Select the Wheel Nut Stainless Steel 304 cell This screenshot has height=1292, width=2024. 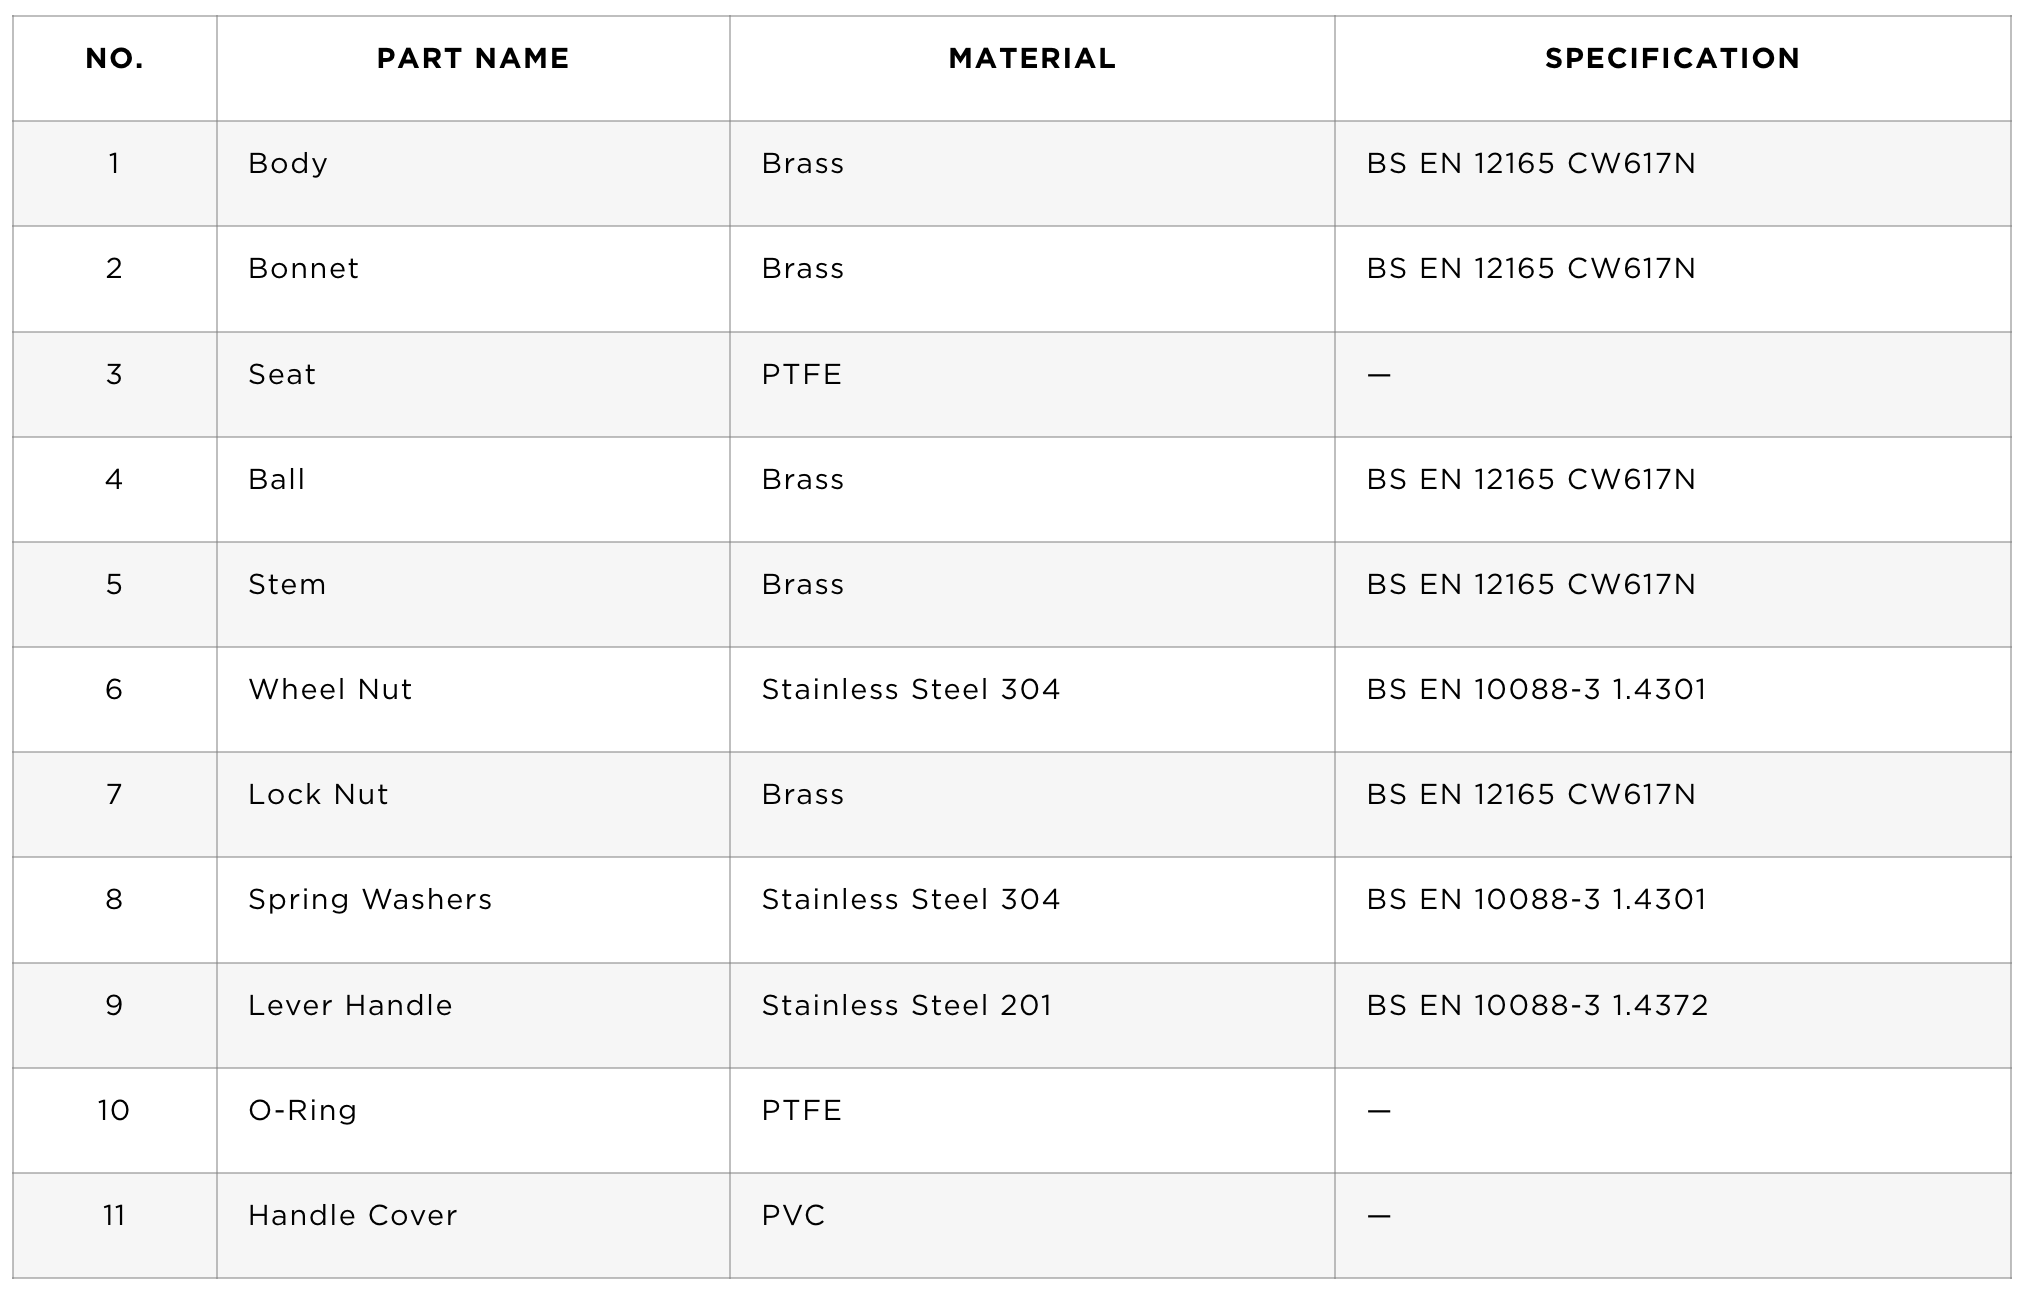pos(1032,699)
